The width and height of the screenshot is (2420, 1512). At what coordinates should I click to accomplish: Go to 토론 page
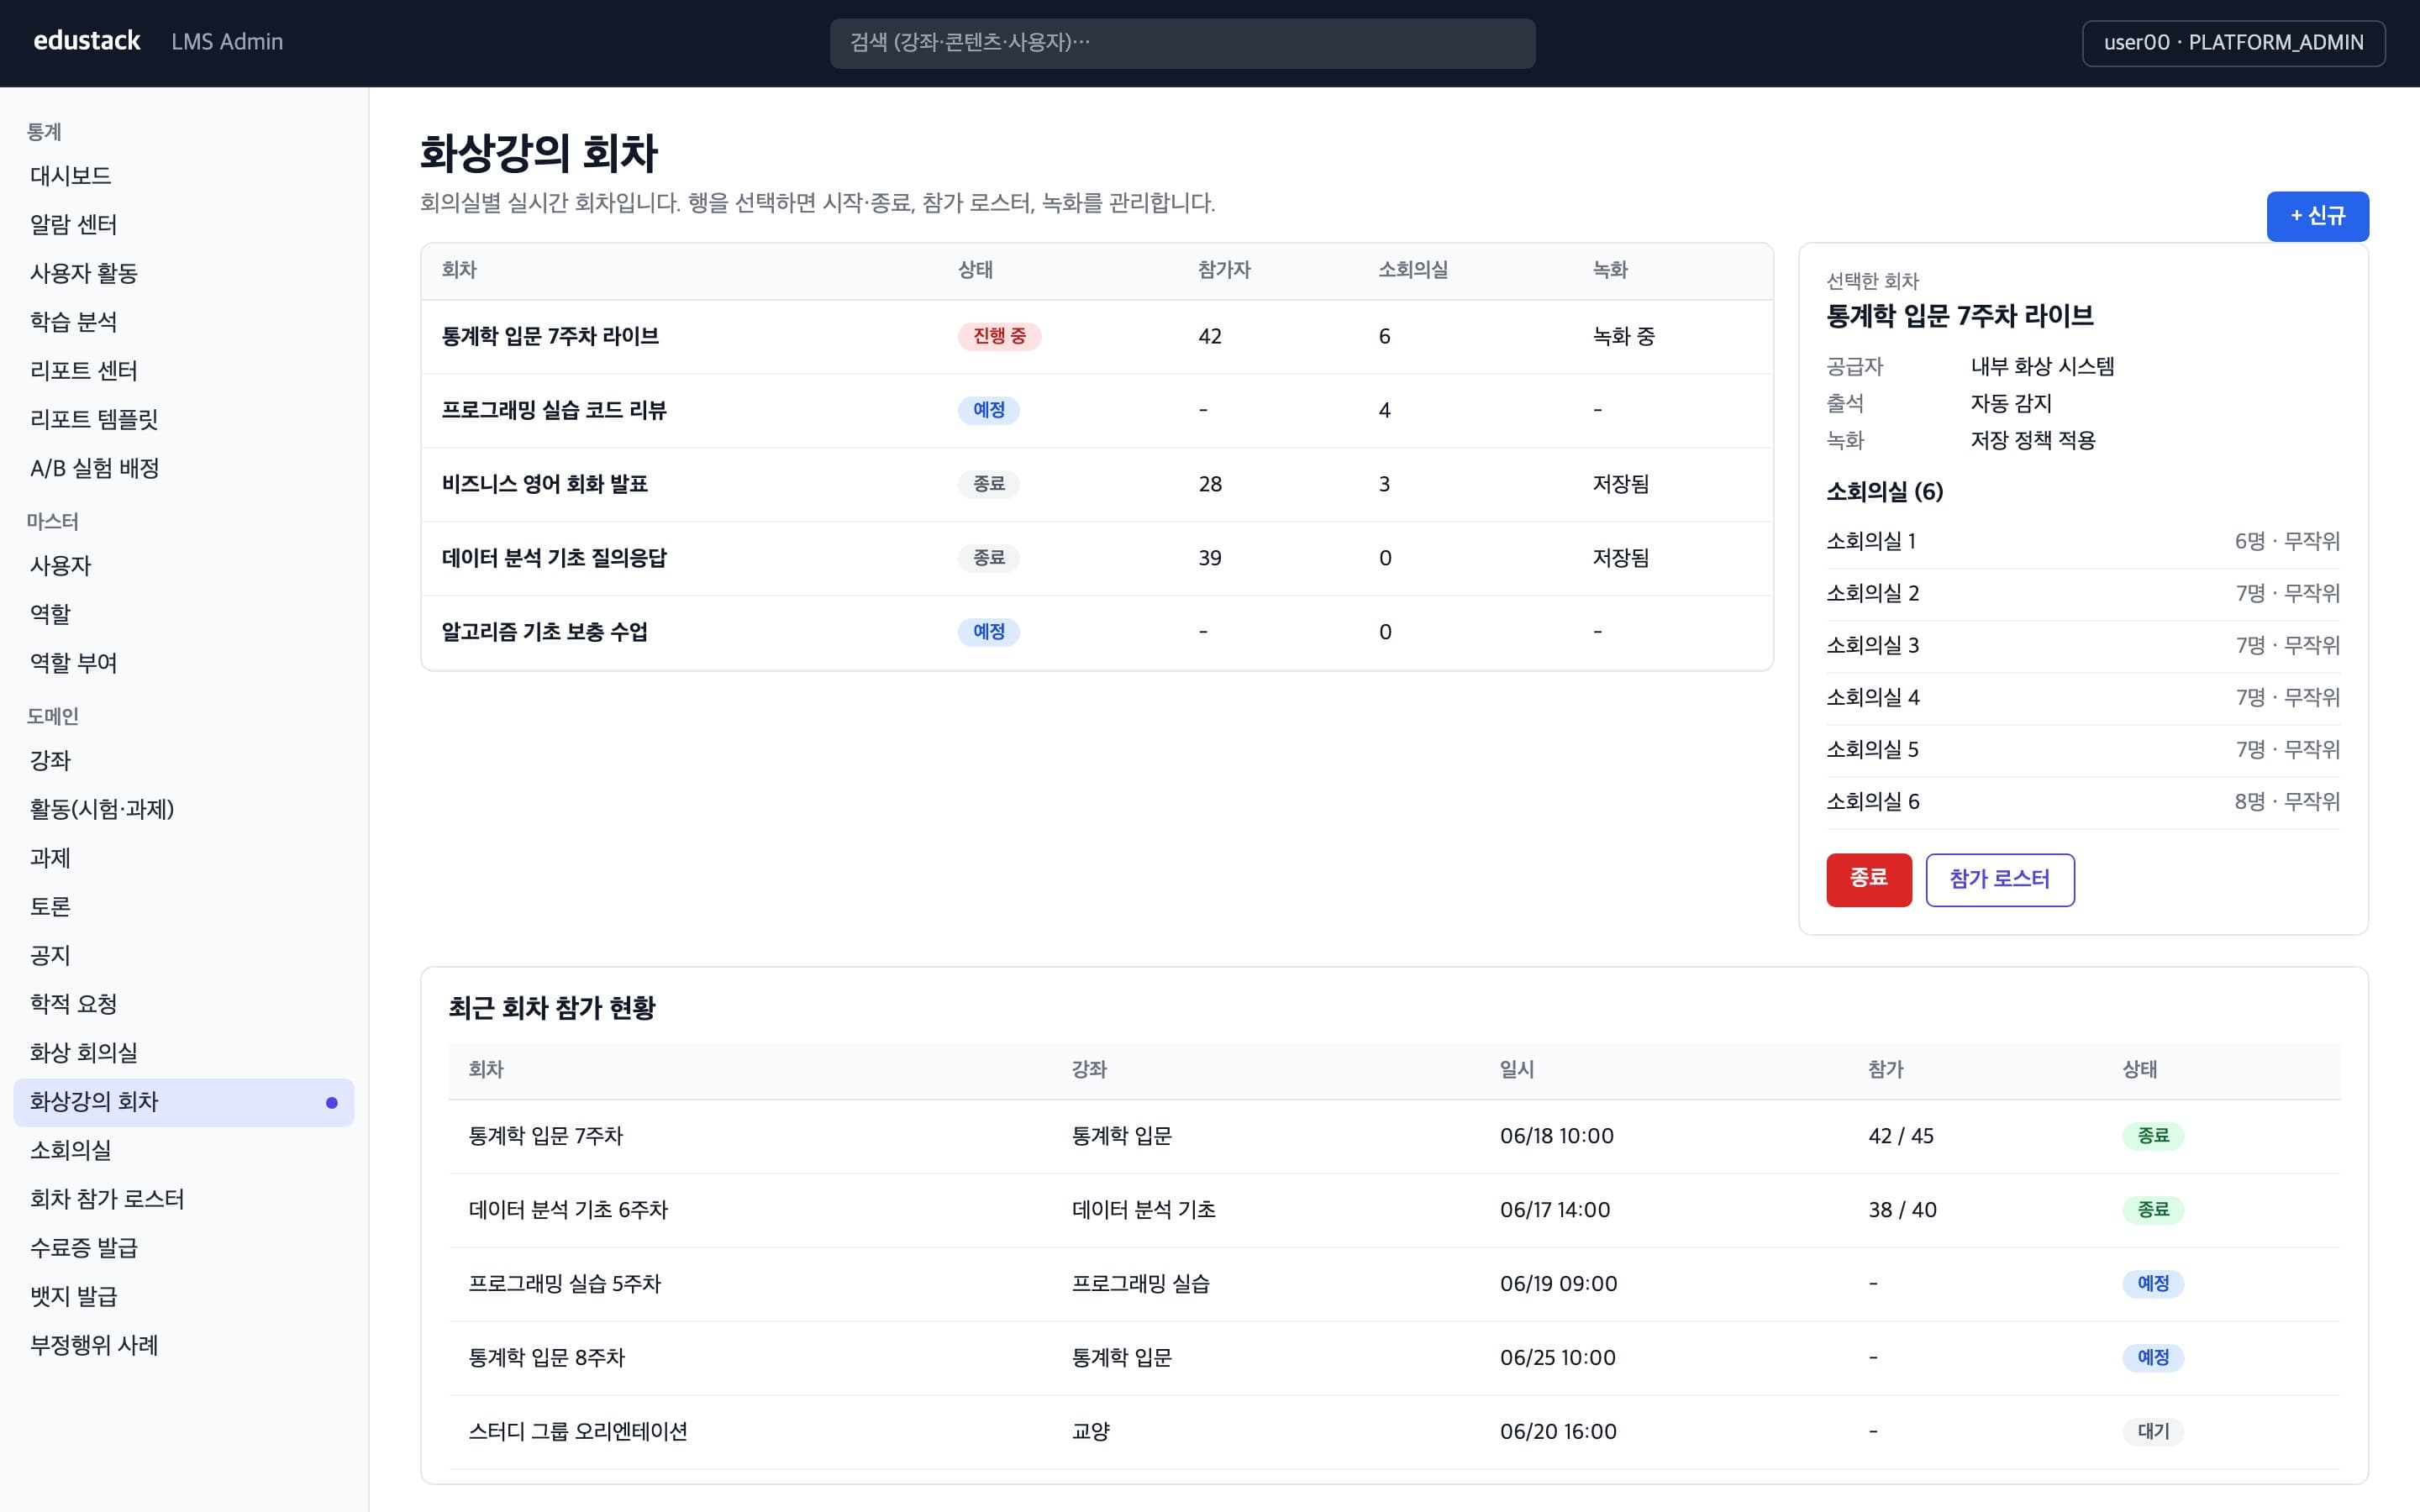[184, 907]
